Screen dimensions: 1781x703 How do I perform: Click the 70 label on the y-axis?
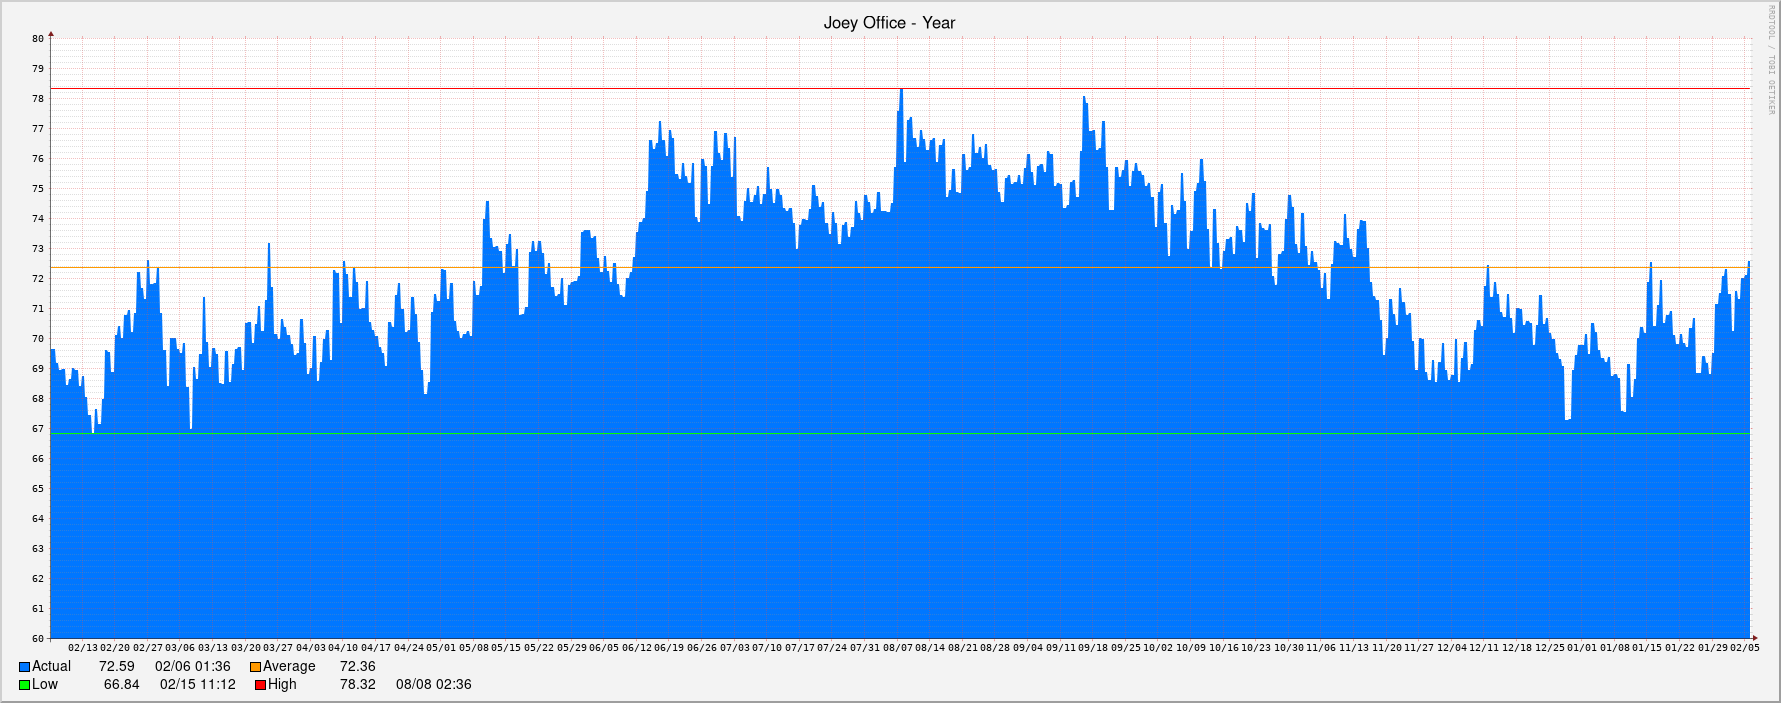click(38, 339)
